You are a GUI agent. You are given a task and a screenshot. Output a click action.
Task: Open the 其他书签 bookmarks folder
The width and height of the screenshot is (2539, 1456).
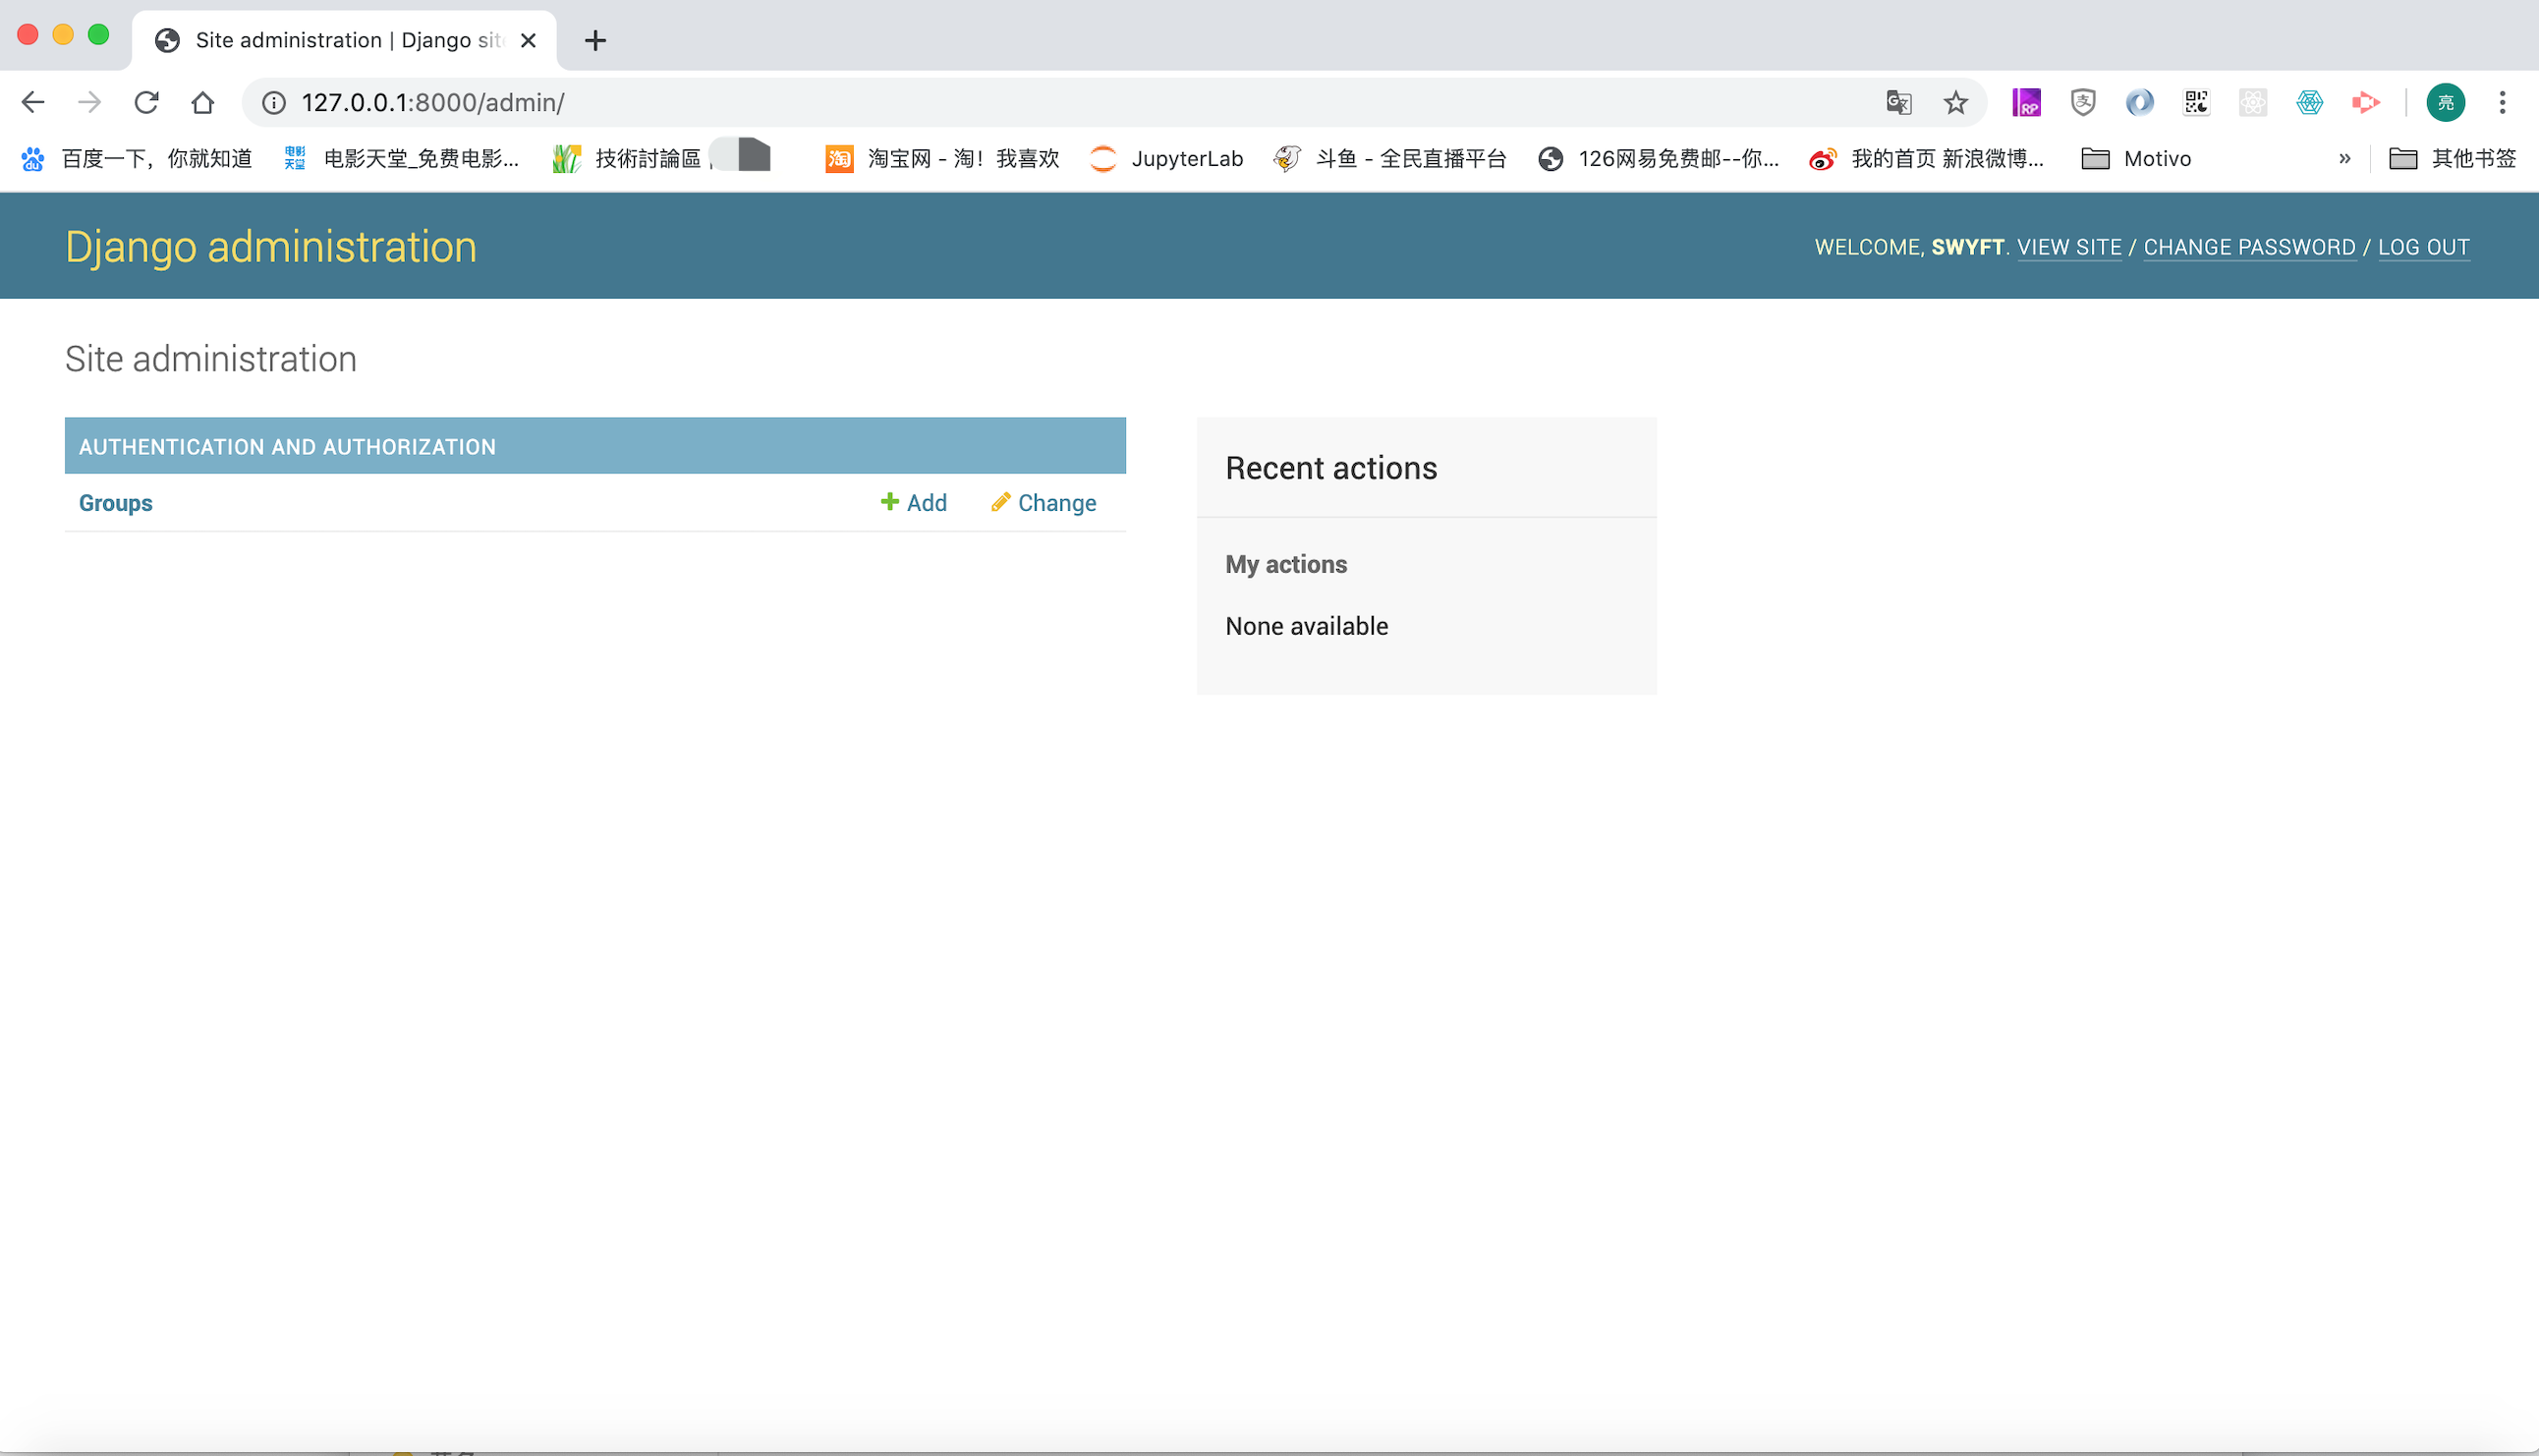(x=2453, y=158)
